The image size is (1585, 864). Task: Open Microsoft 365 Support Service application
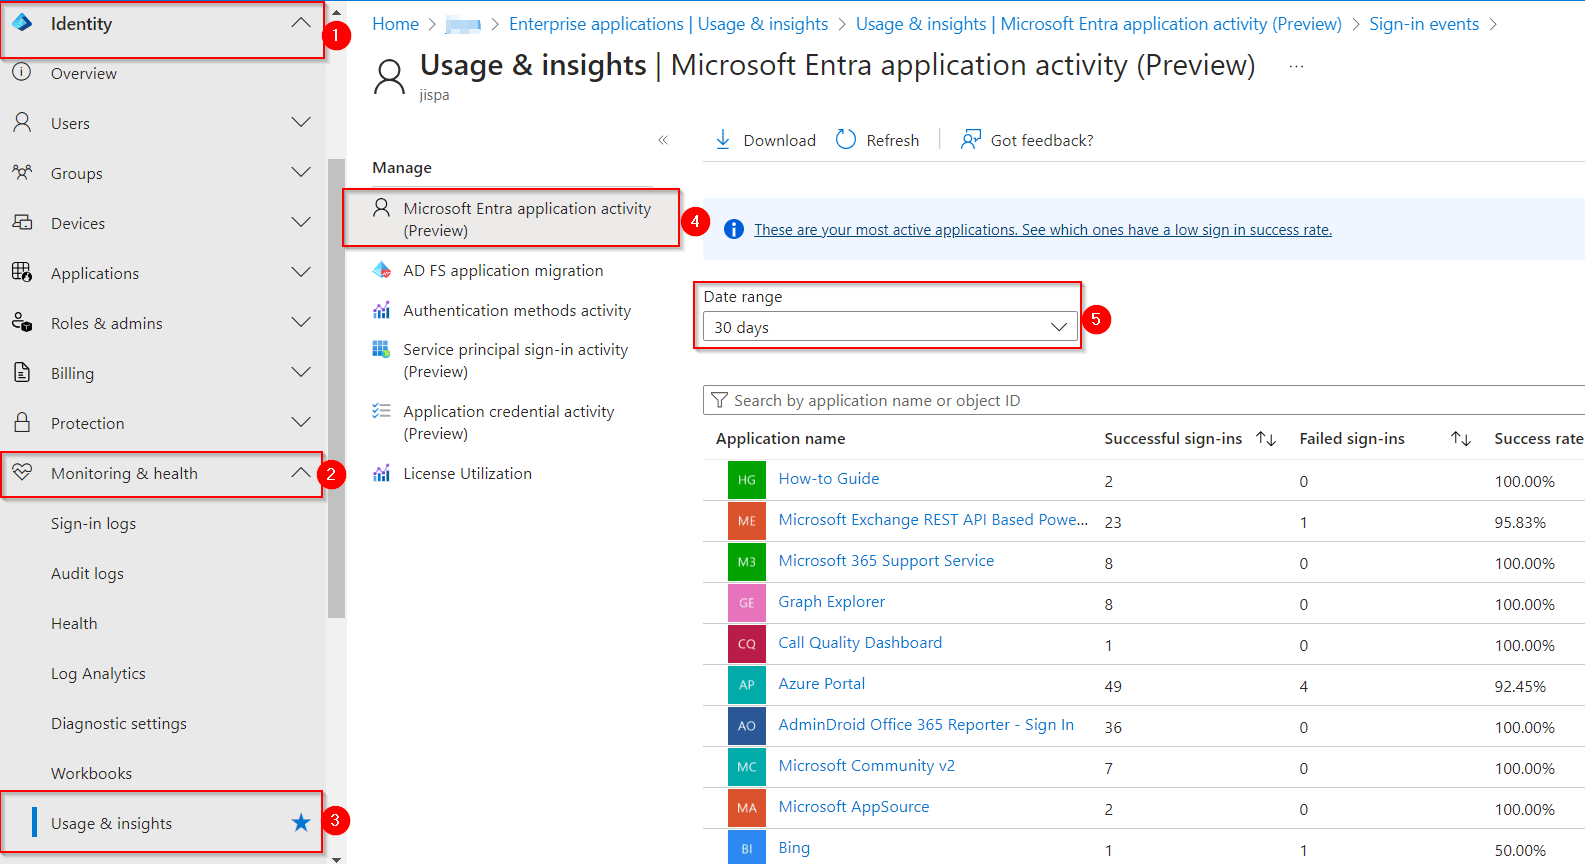pos(886,560)
